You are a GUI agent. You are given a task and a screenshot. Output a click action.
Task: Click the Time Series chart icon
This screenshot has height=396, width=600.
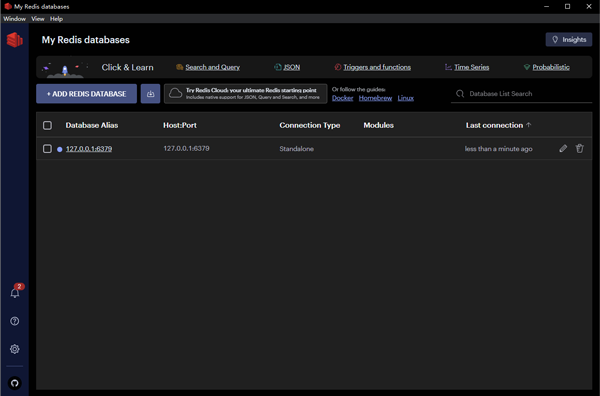(448, 67)
